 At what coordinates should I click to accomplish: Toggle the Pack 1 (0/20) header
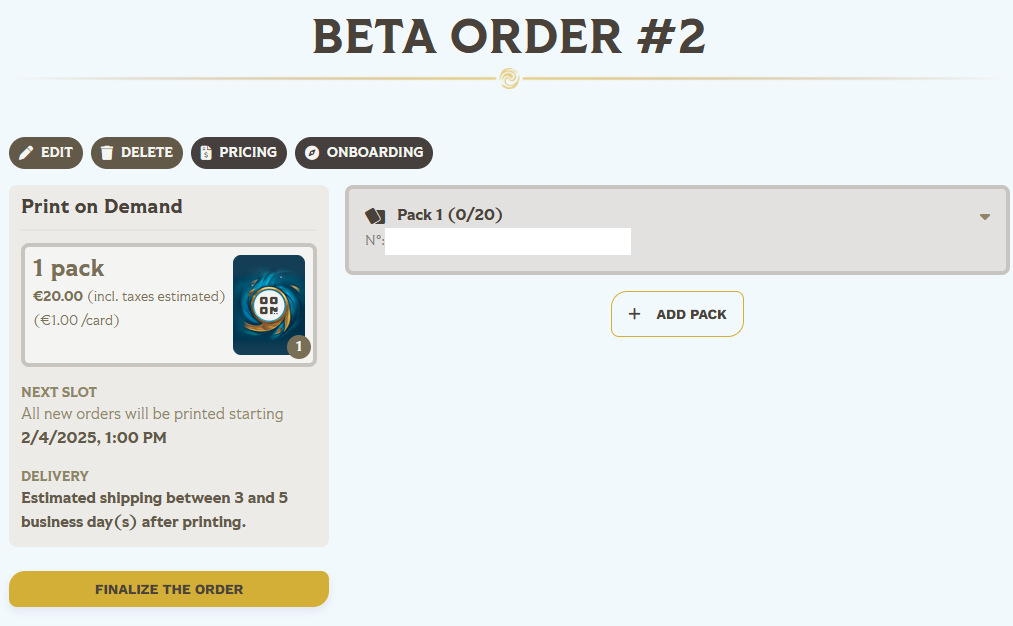pos(450,215)
